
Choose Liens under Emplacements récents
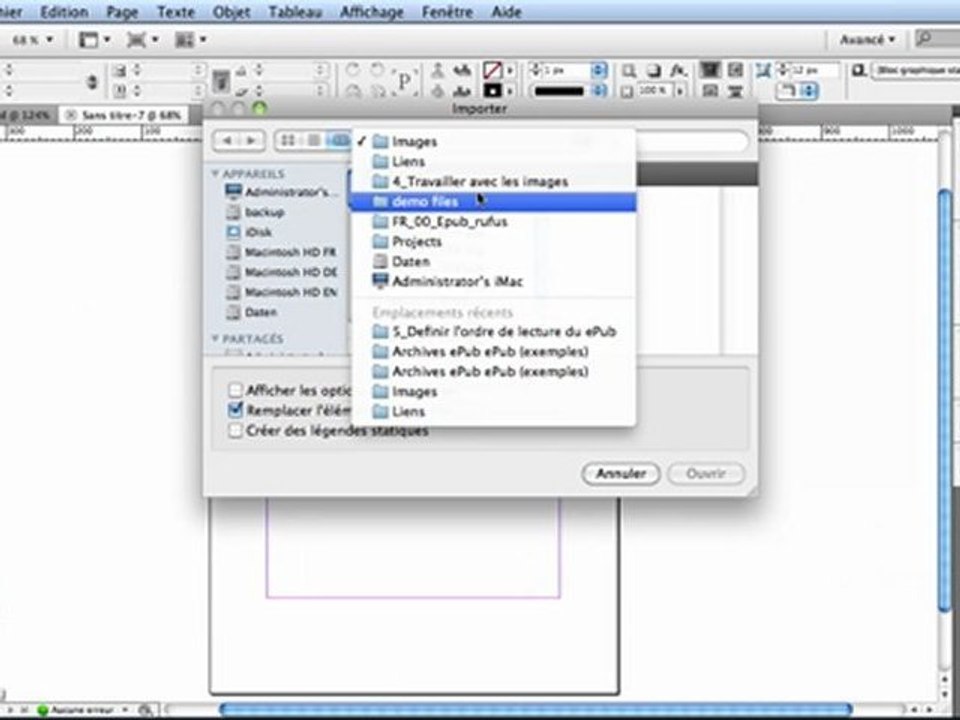pyautogui.click(x=493, y=411)
